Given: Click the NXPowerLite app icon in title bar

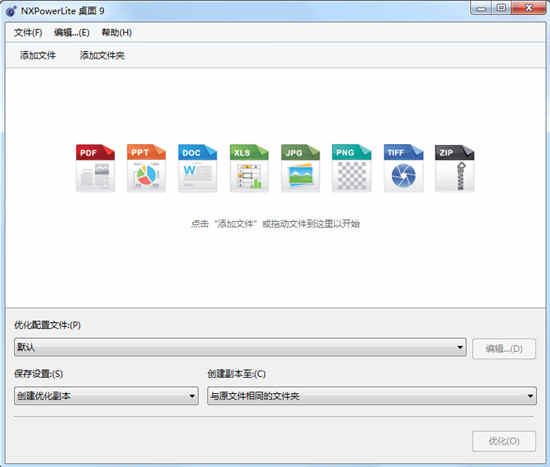Looking at the screenshot, I should (x=11, y=11).
